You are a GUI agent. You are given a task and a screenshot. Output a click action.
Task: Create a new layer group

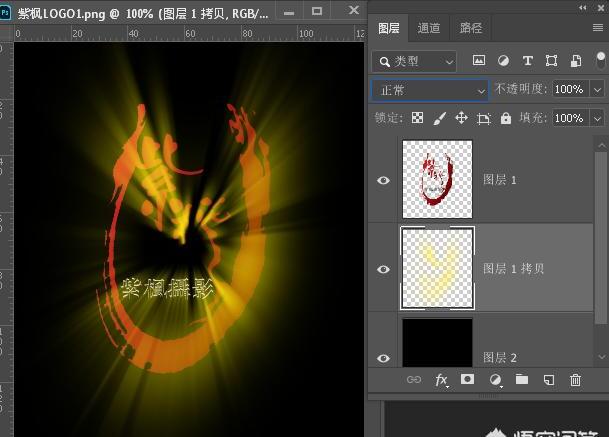(x=521, y=380)
